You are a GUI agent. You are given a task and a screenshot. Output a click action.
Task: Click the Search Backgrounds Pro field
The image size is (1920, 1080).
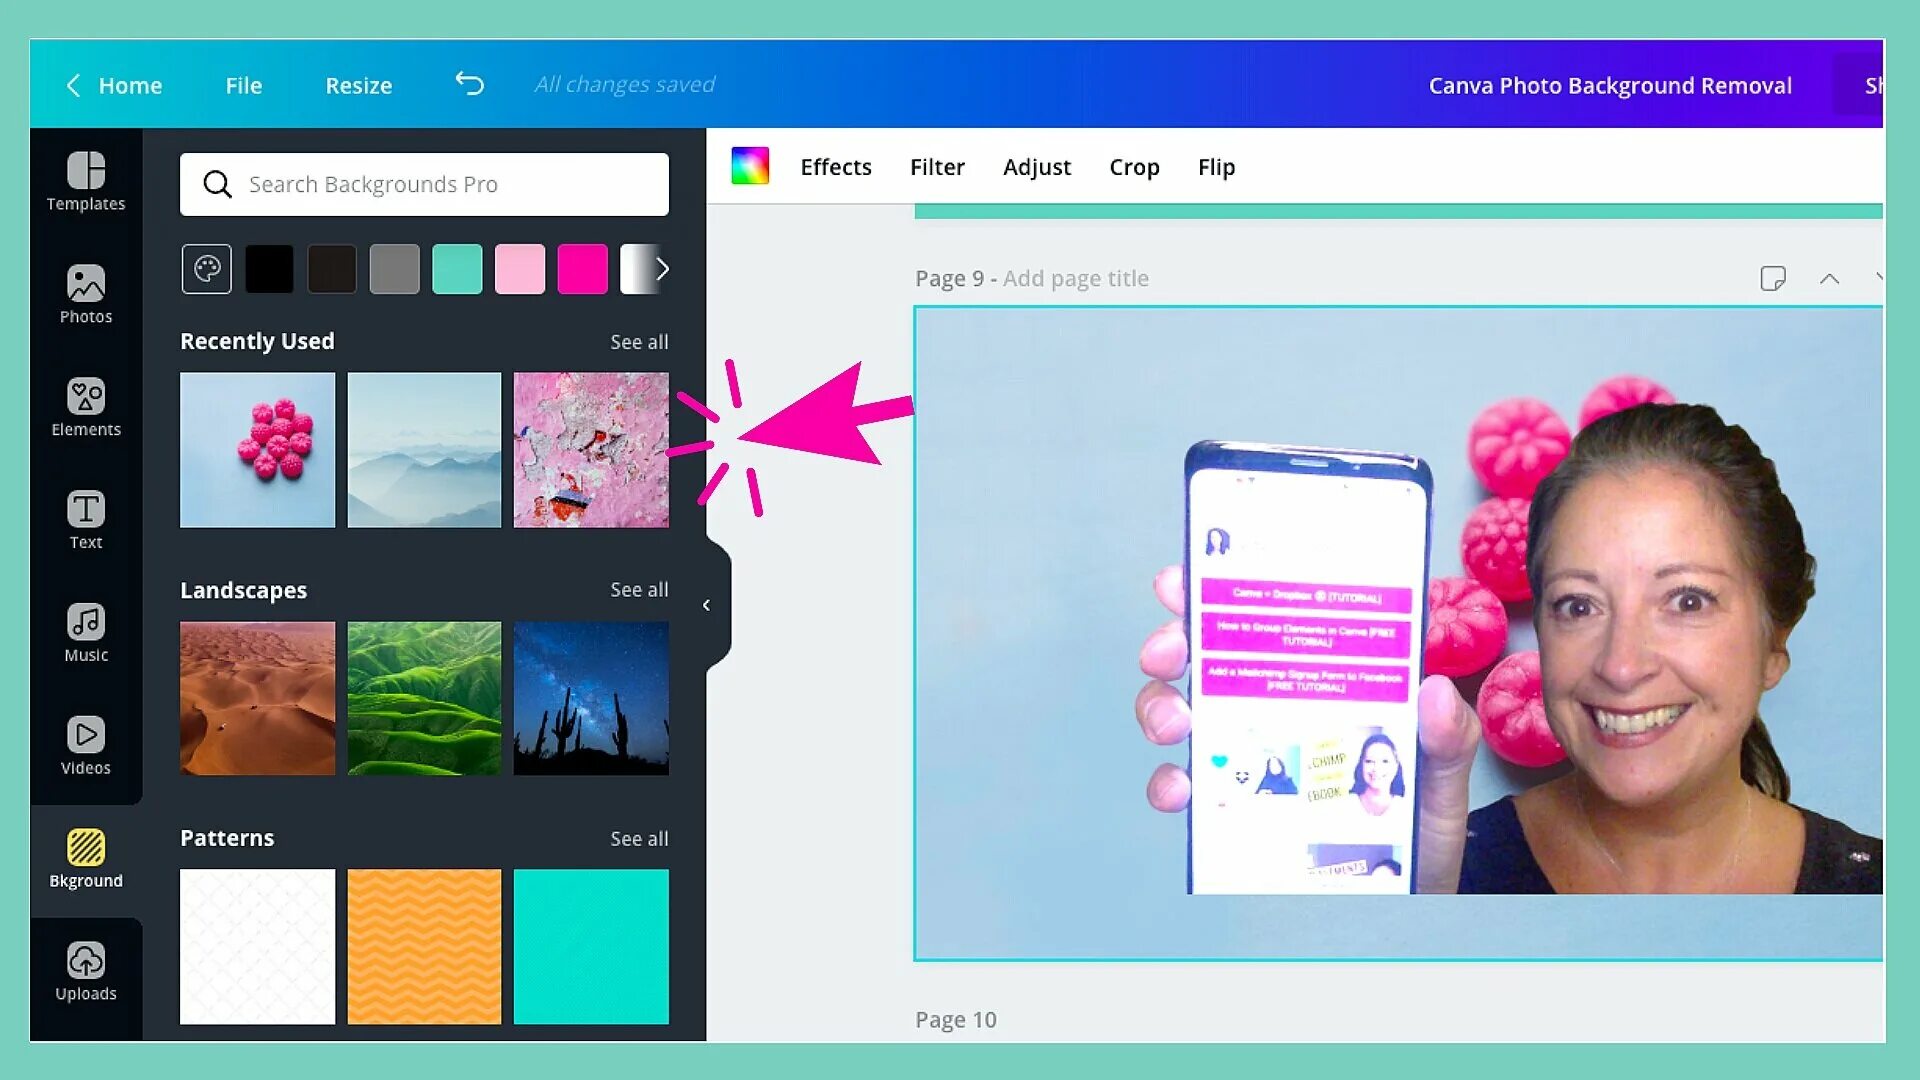coord(424,184)
